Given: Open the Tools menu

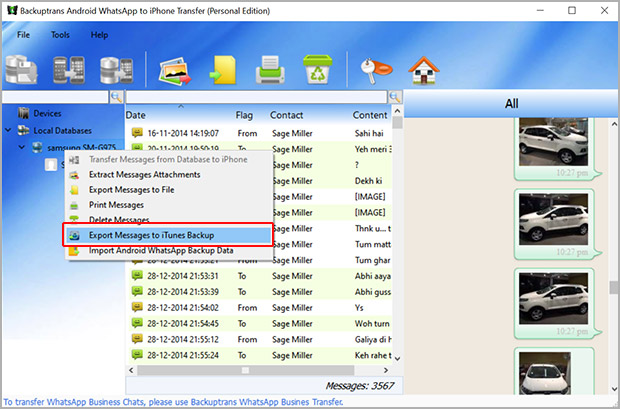Looking at the screenshot, I should pyautogui.click(x=60, y=34).
